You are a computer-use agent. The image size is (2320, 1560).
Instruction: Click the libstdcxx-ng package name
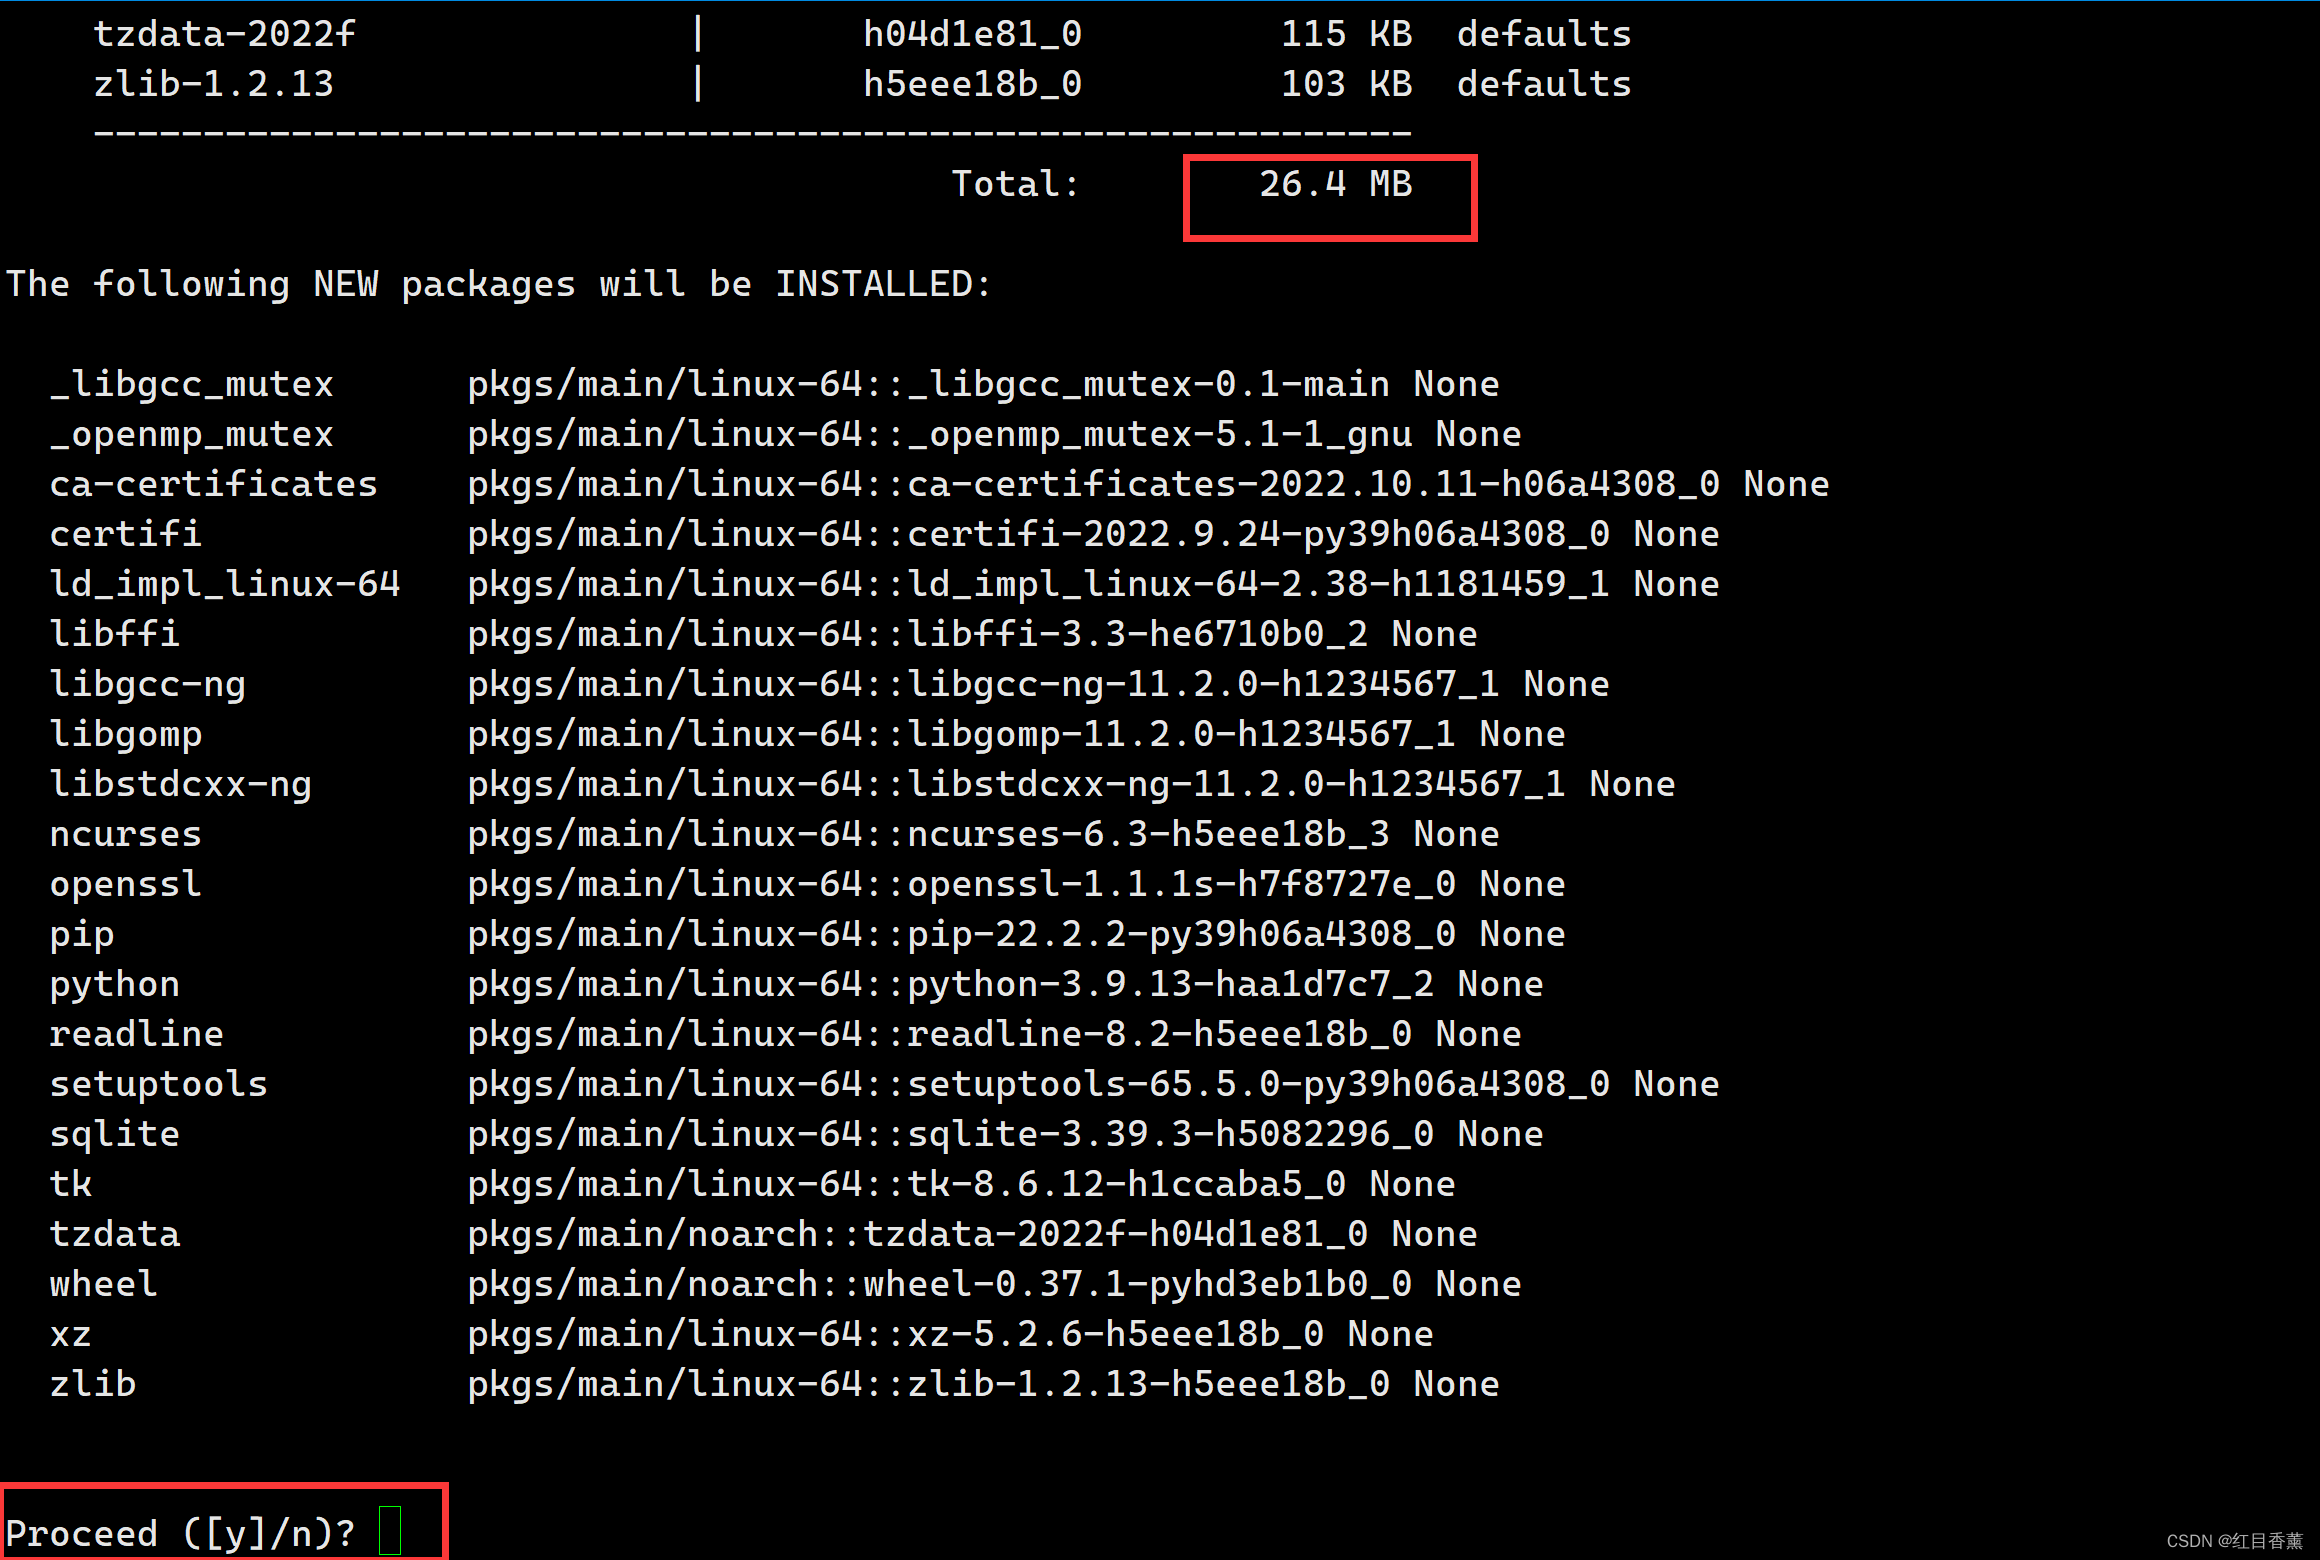[181, 784]
